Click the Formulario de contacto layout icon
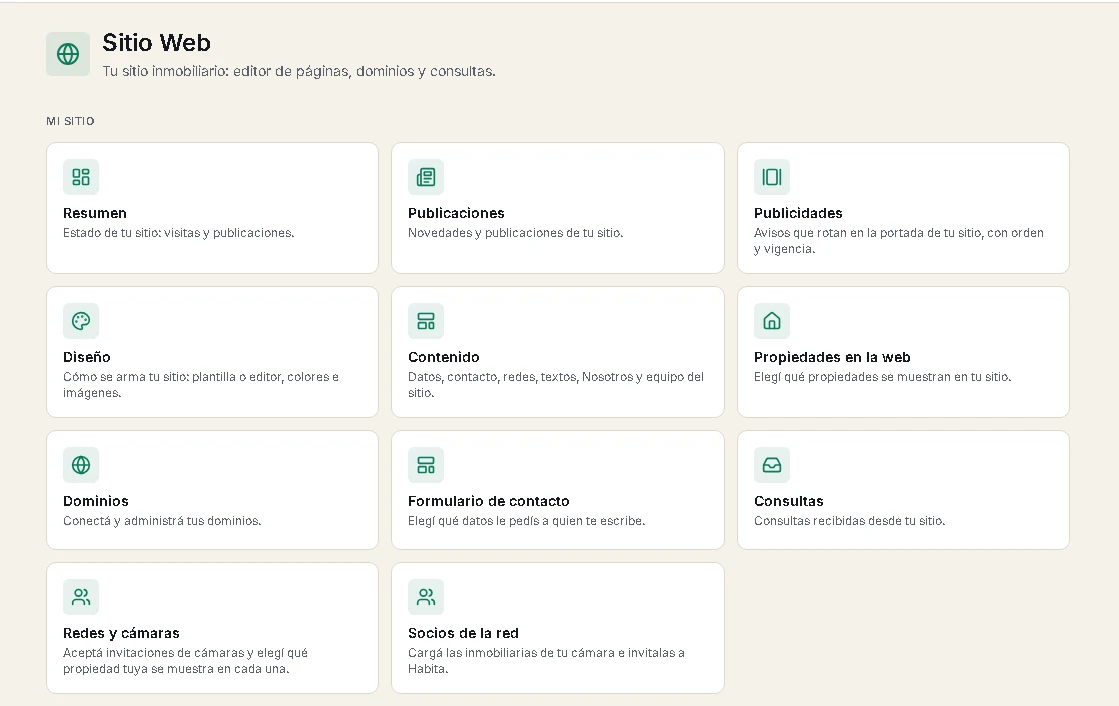Viewport: 1119px width, 706px height. point(426,465)
